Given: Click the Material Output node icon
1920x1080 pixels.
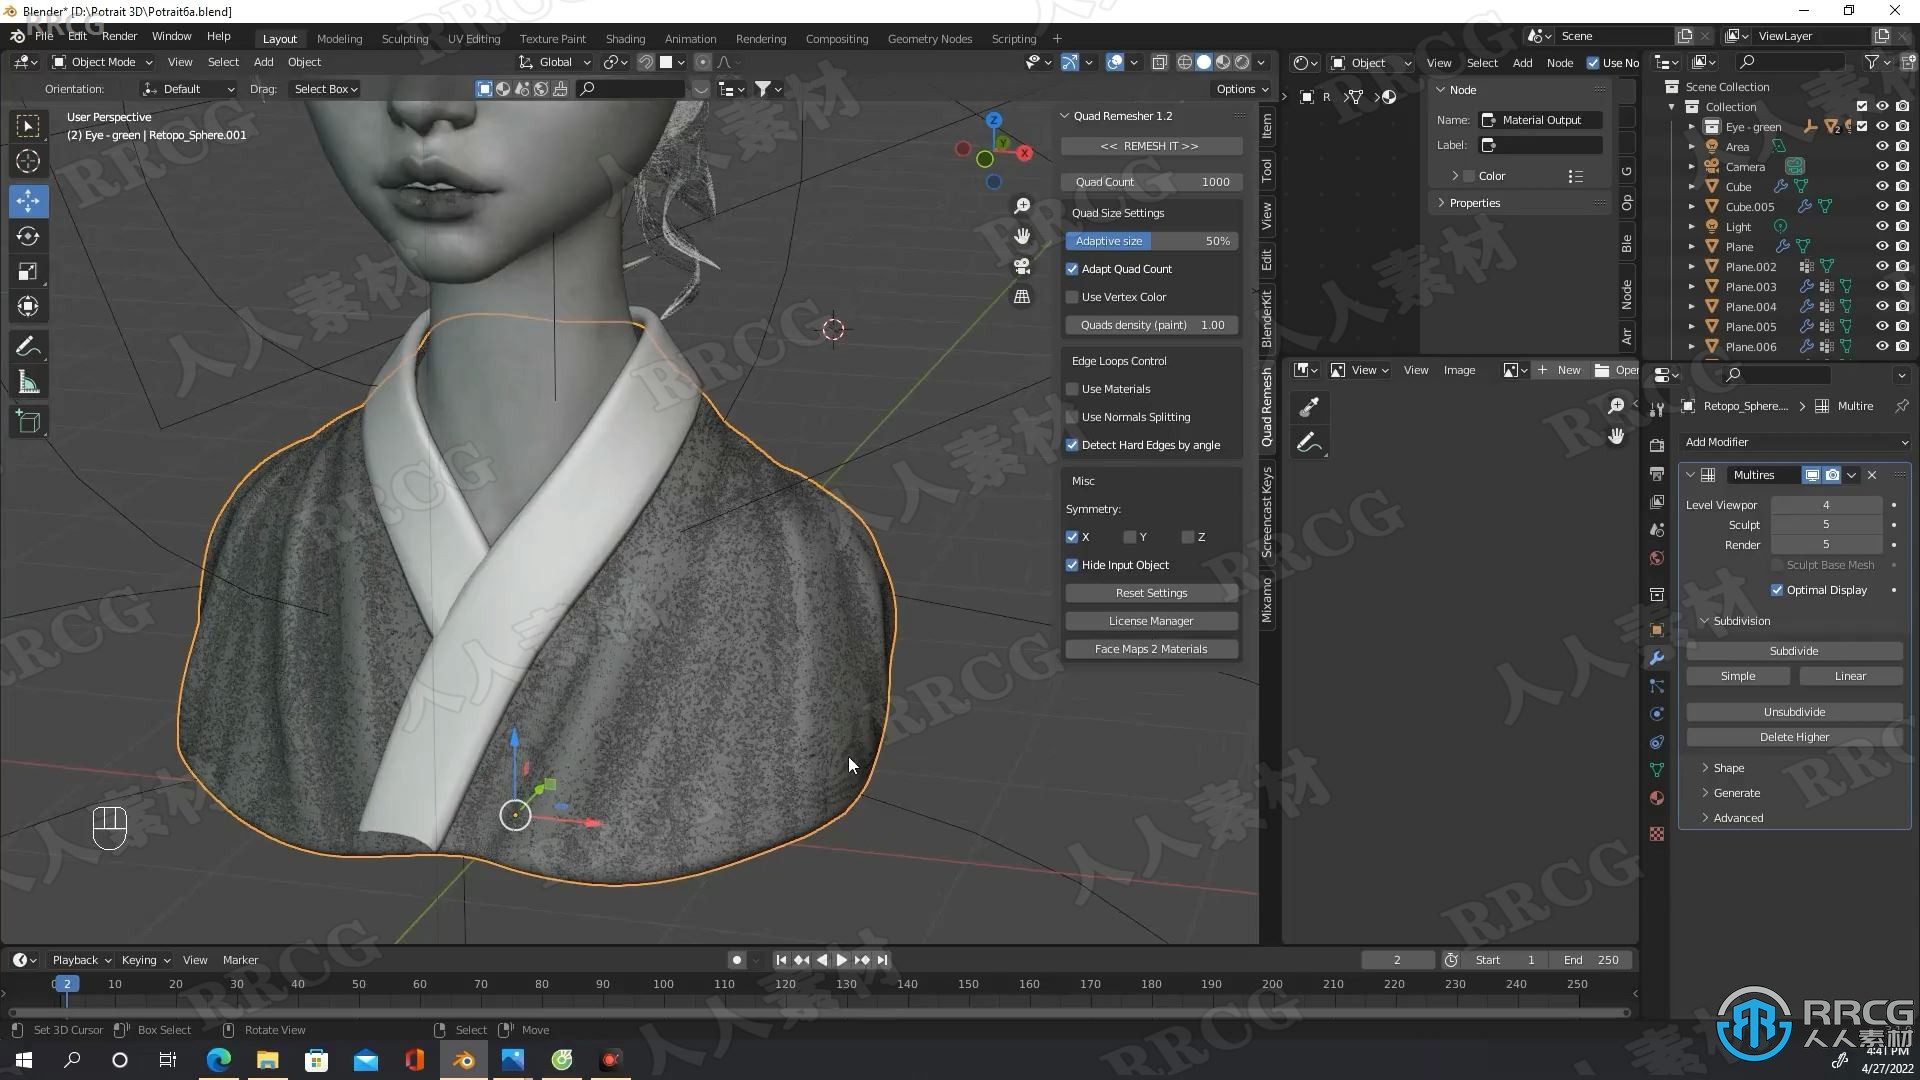Looking at the screenshot, I should 1487,120.
